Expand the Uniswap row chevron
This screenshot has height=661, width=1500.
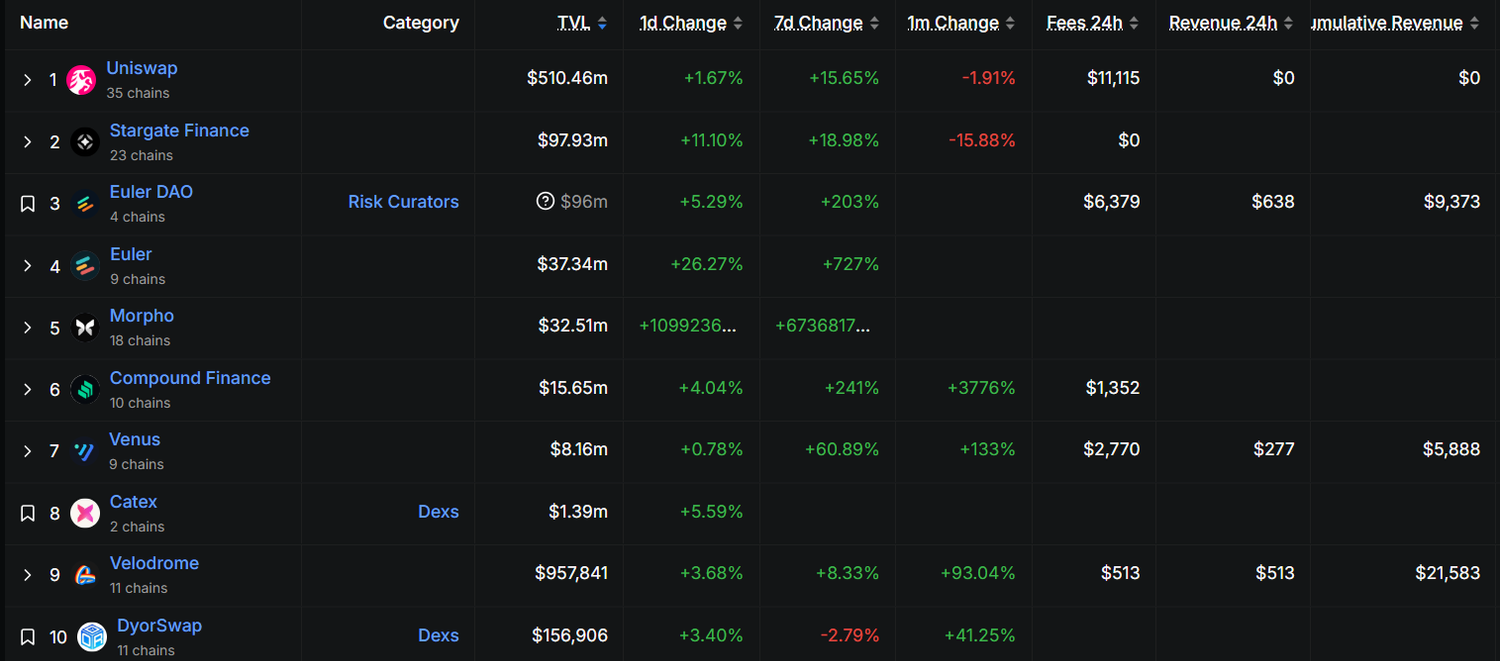28,80
